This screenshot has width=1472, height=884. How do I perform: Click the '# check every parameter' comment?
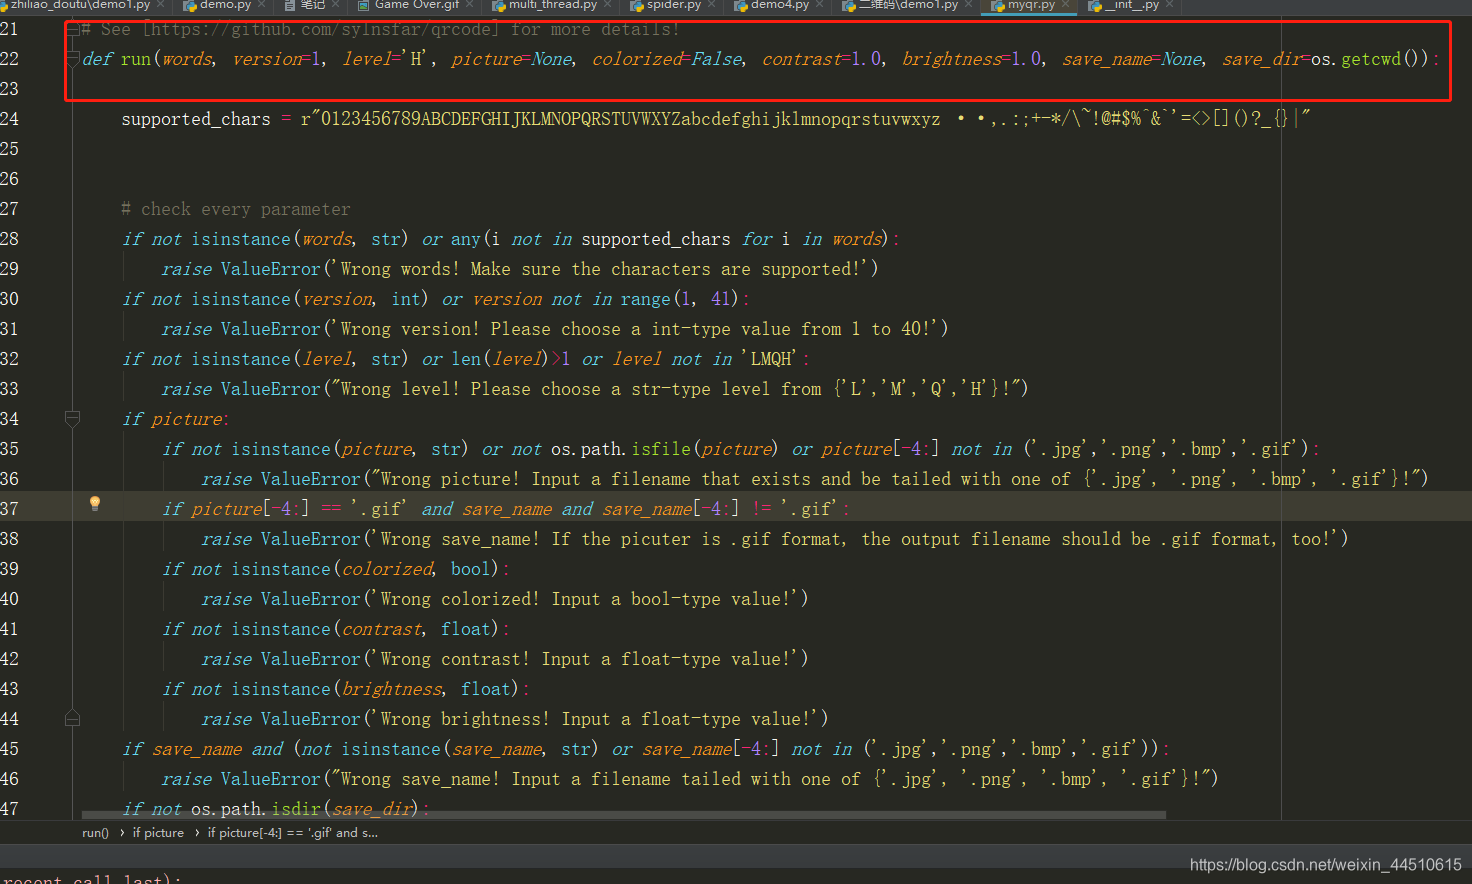point(236,209)
